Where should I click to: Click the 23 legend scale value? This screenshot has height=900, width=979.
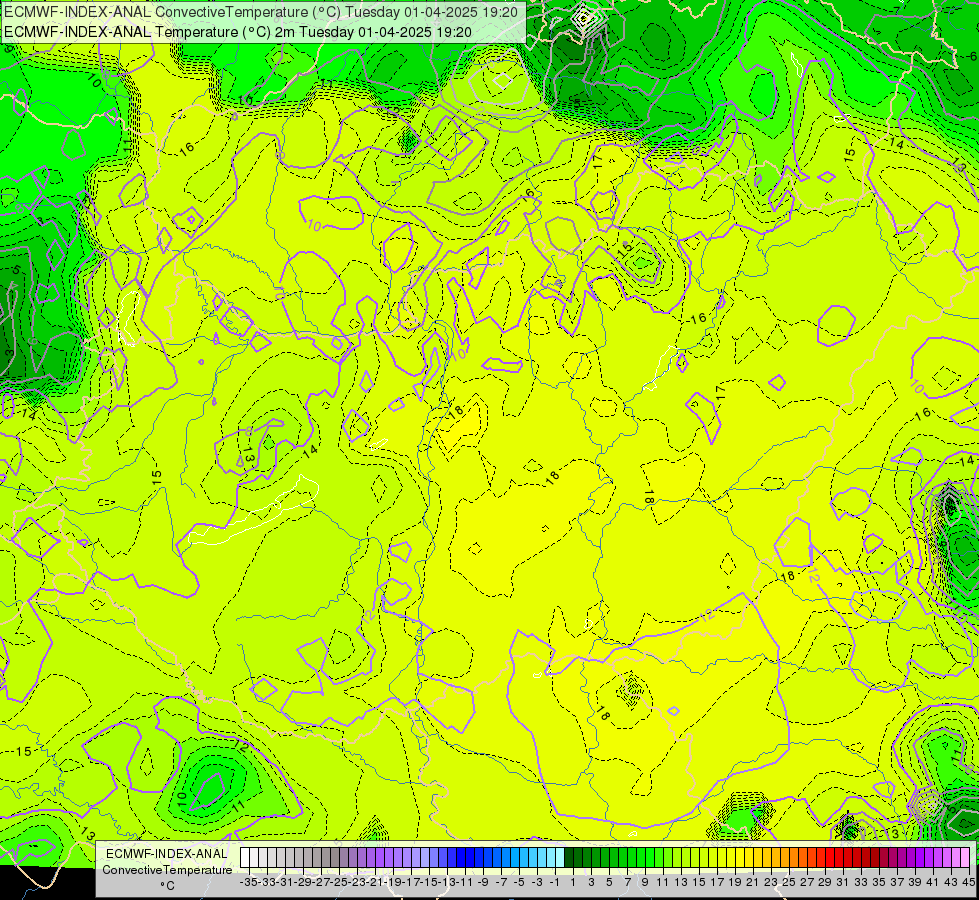pos(770,882)
